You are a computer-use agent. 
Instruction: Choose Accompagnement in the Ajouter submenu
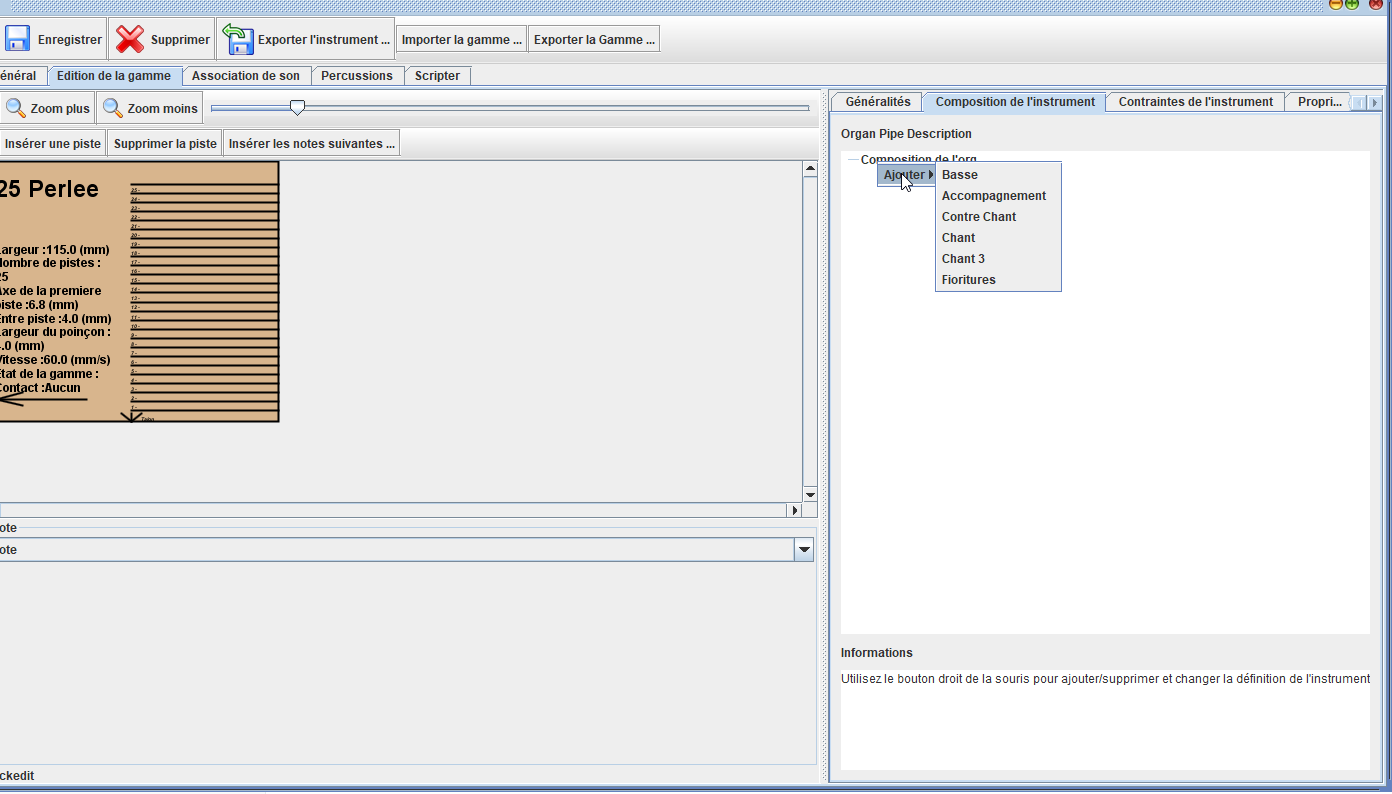[993, 196]
